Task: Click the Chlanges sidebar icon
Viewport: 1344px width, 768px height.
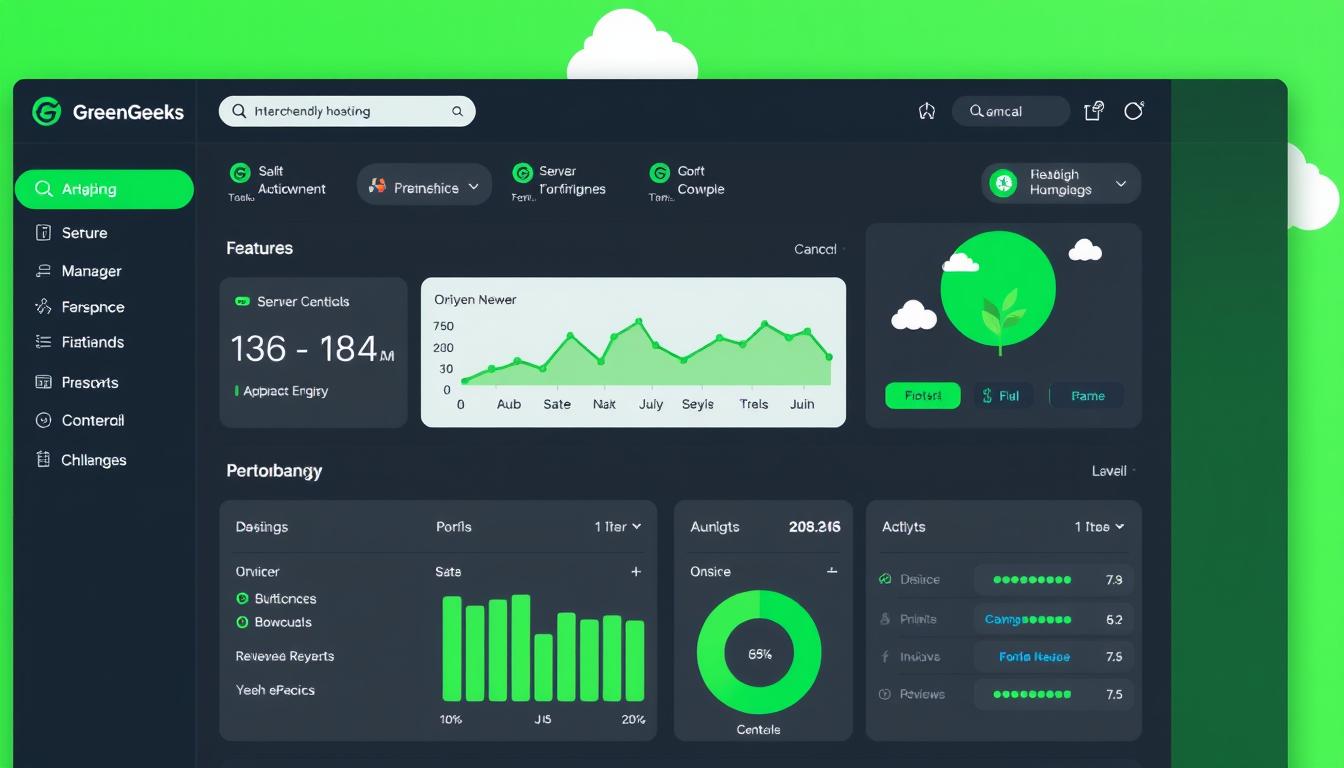Action: coord(43,459)
